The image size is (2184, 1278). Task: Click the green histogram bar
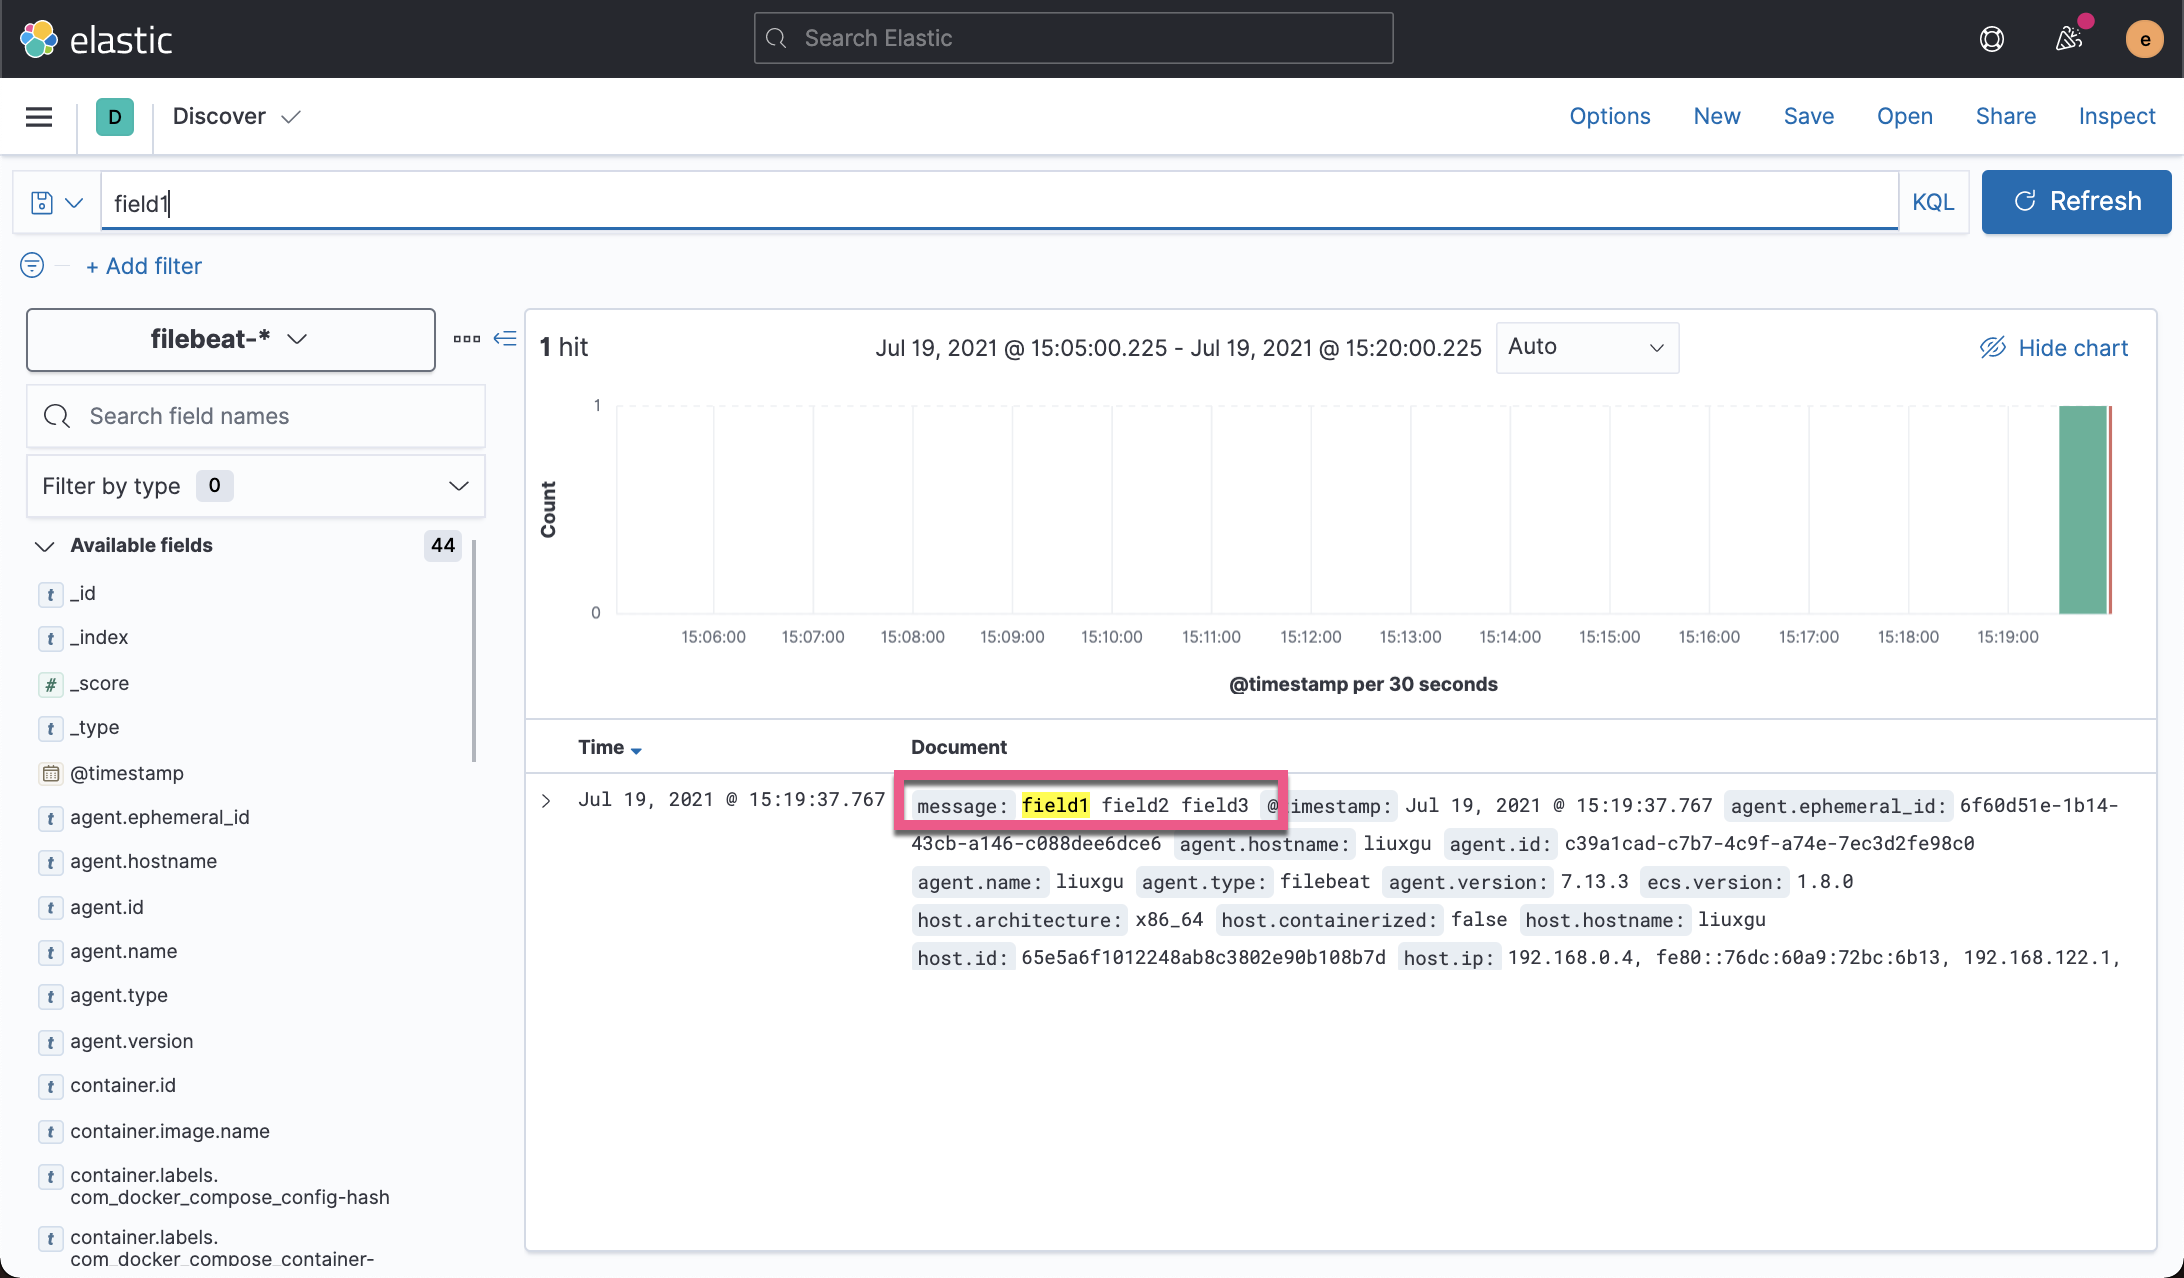(x=2082, y=510)
